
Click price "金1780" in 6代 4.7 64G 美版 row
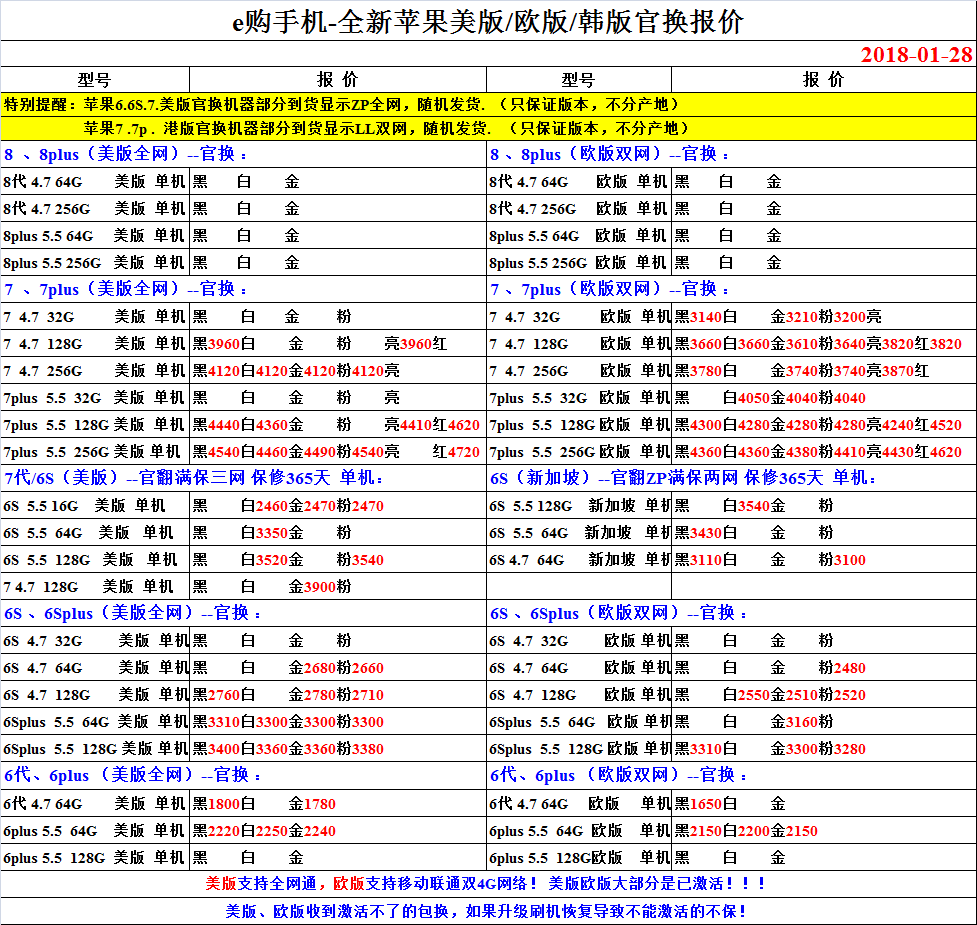point(312,804)
